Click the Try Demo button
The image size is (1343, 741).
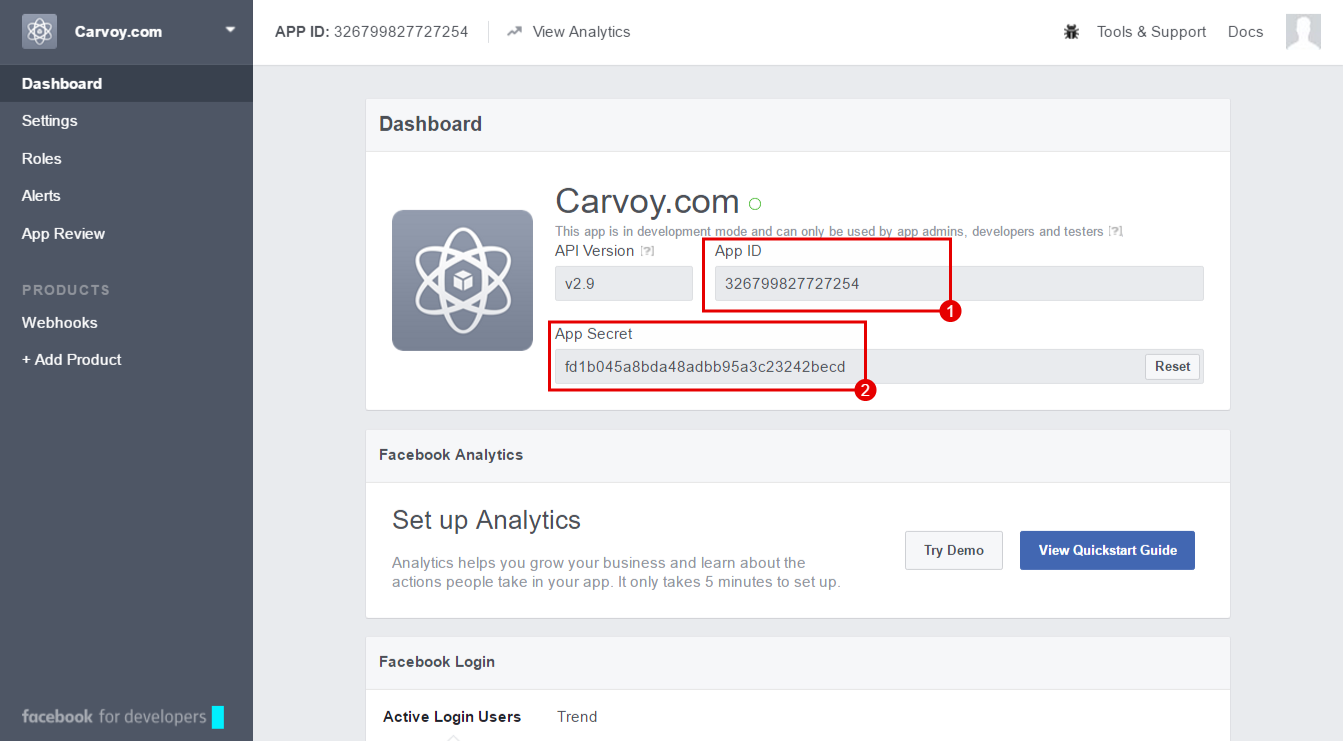pyautogui.click(x=954, y=551)
